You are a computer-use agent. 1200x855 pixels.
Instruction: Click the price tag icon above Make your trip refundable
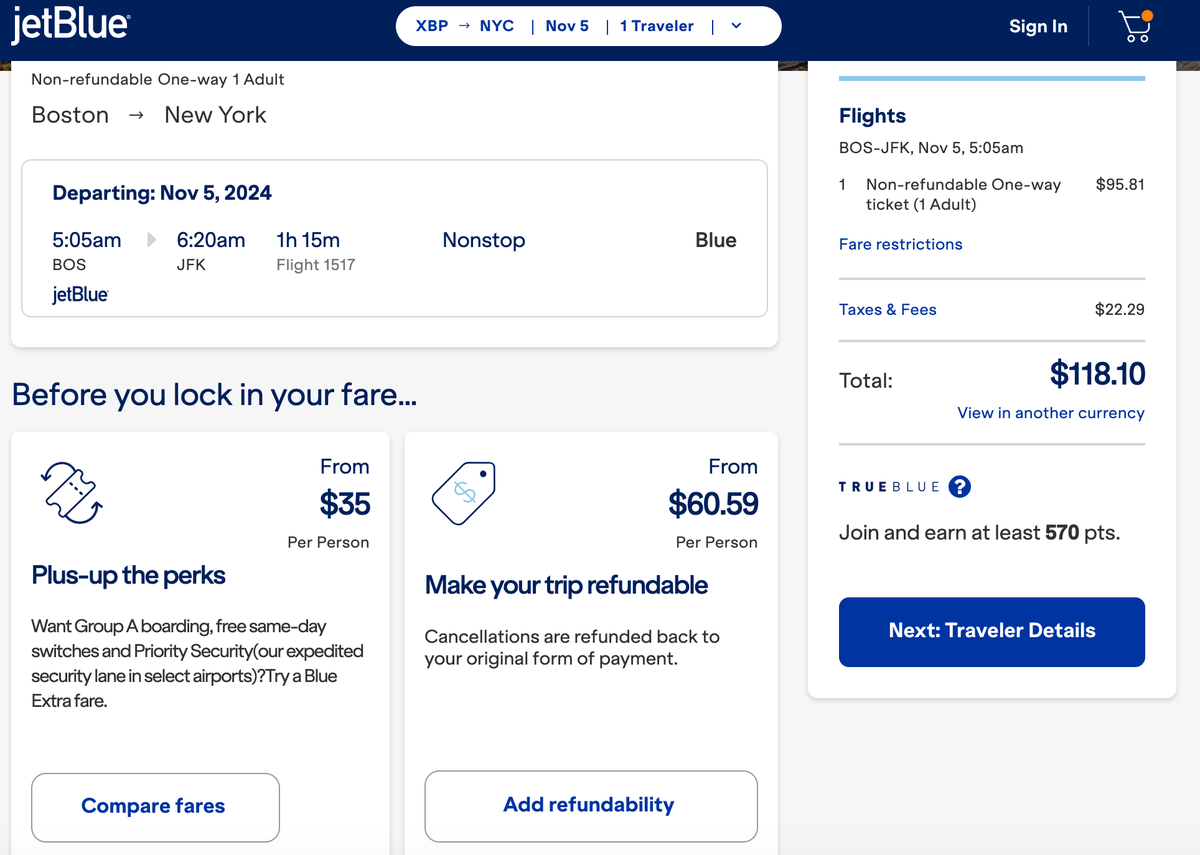click(463, 492)
